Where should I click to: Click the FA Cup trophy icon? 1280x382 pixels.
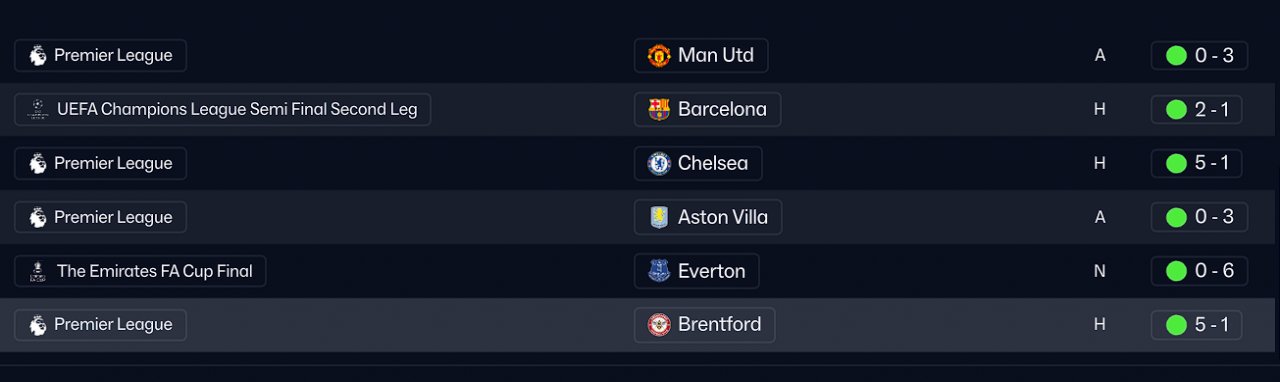[37, 271]
